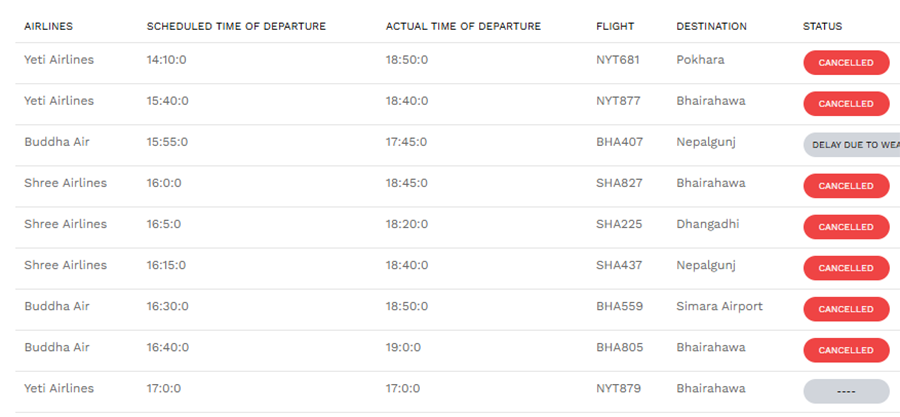Click the FLIGHT column header
The image size is (900, 417).
tap(615, 26)
